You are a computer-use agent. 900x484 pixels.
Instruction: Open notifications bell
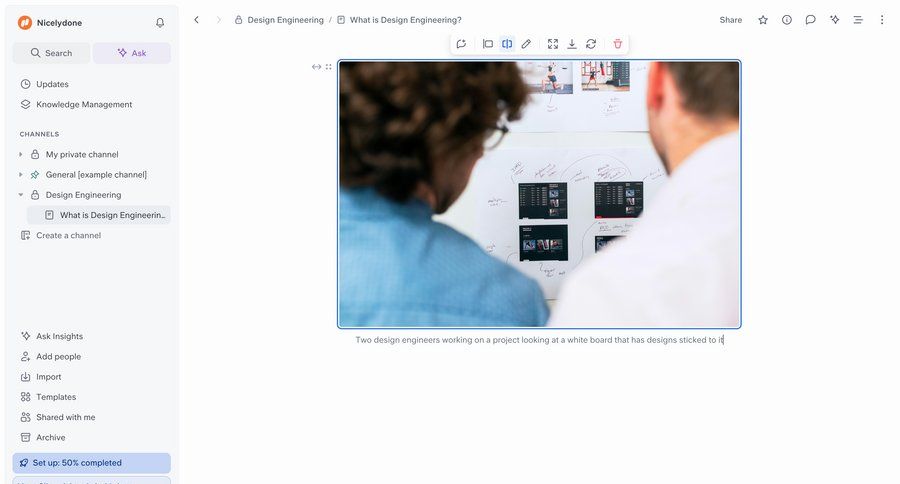(160, 22)
